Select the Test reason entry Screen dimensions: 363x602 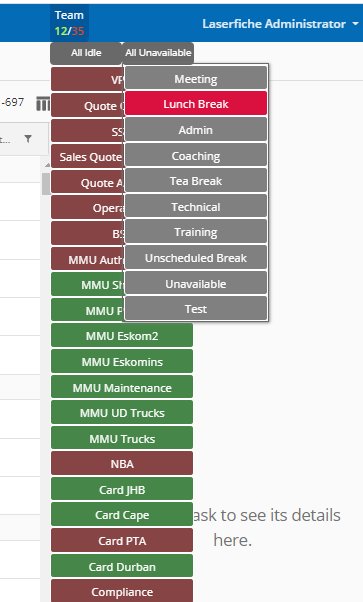click(x=196, y=309)
